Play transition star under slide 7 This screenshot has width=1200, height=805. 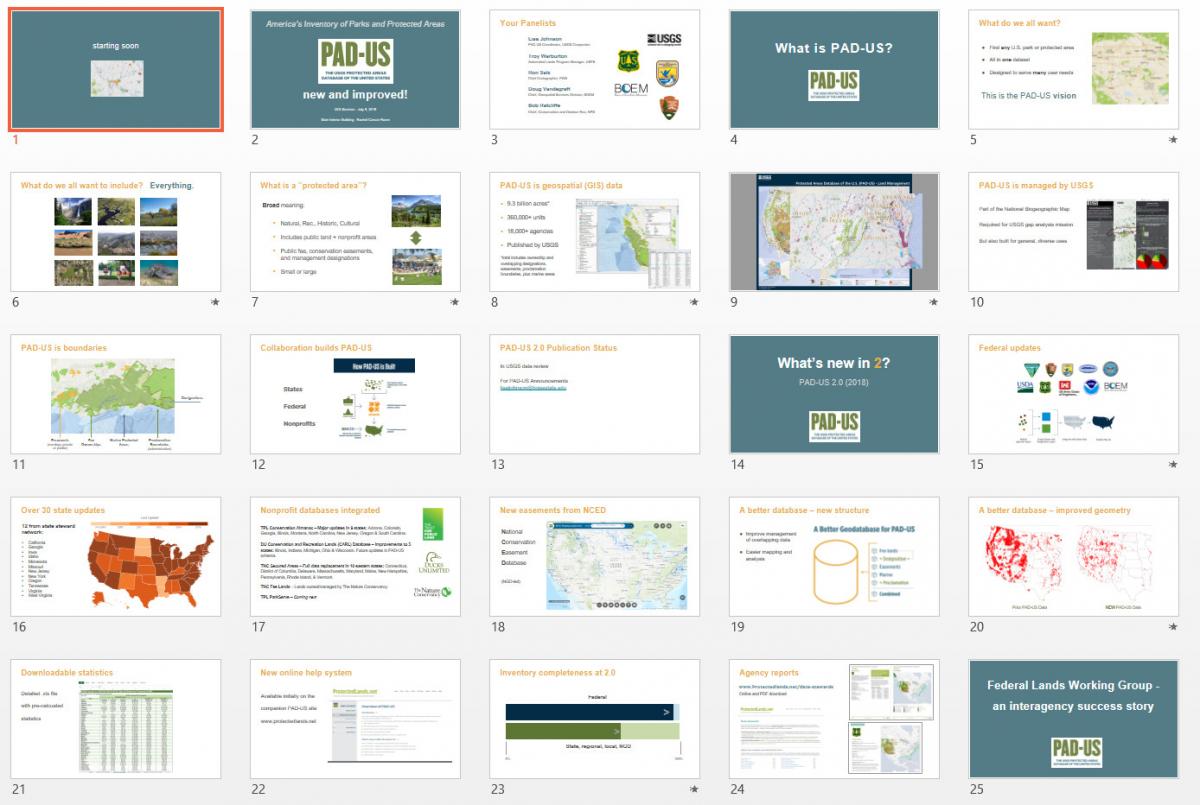coord(455,301)
